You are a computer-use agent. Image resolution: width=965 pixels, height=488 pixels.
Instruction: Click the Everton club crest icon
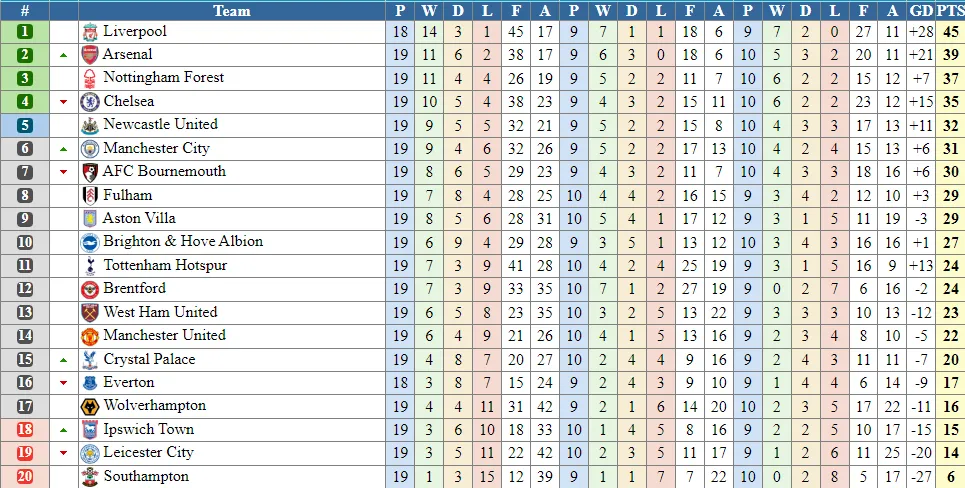coord(89,383)
